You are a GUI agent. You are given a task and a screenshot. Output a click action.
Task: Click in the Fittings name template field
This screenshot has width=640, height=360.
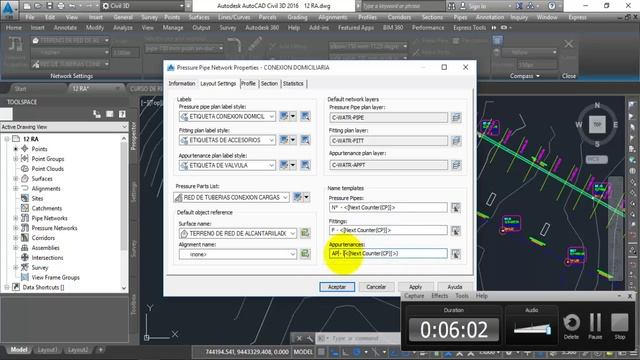point(388,230)
